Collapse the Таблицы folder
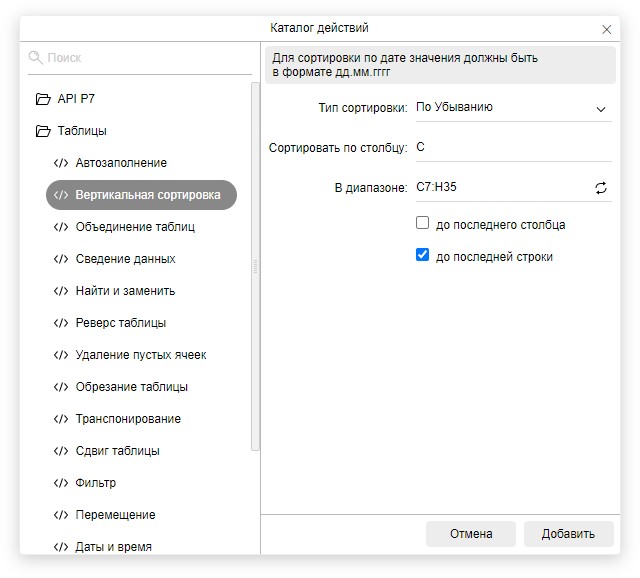Image resolution: width=640 pixels, height=578 pixels. click(43, 131)
